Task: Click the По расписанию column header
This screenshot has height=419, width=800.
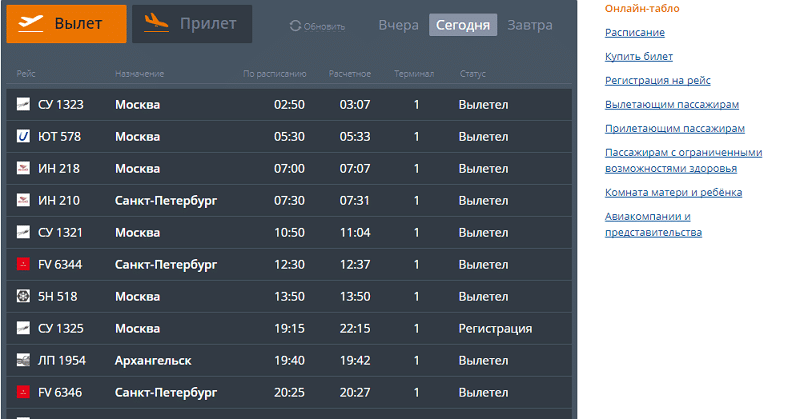Action: pyautogui.click(x=274, y=74)
